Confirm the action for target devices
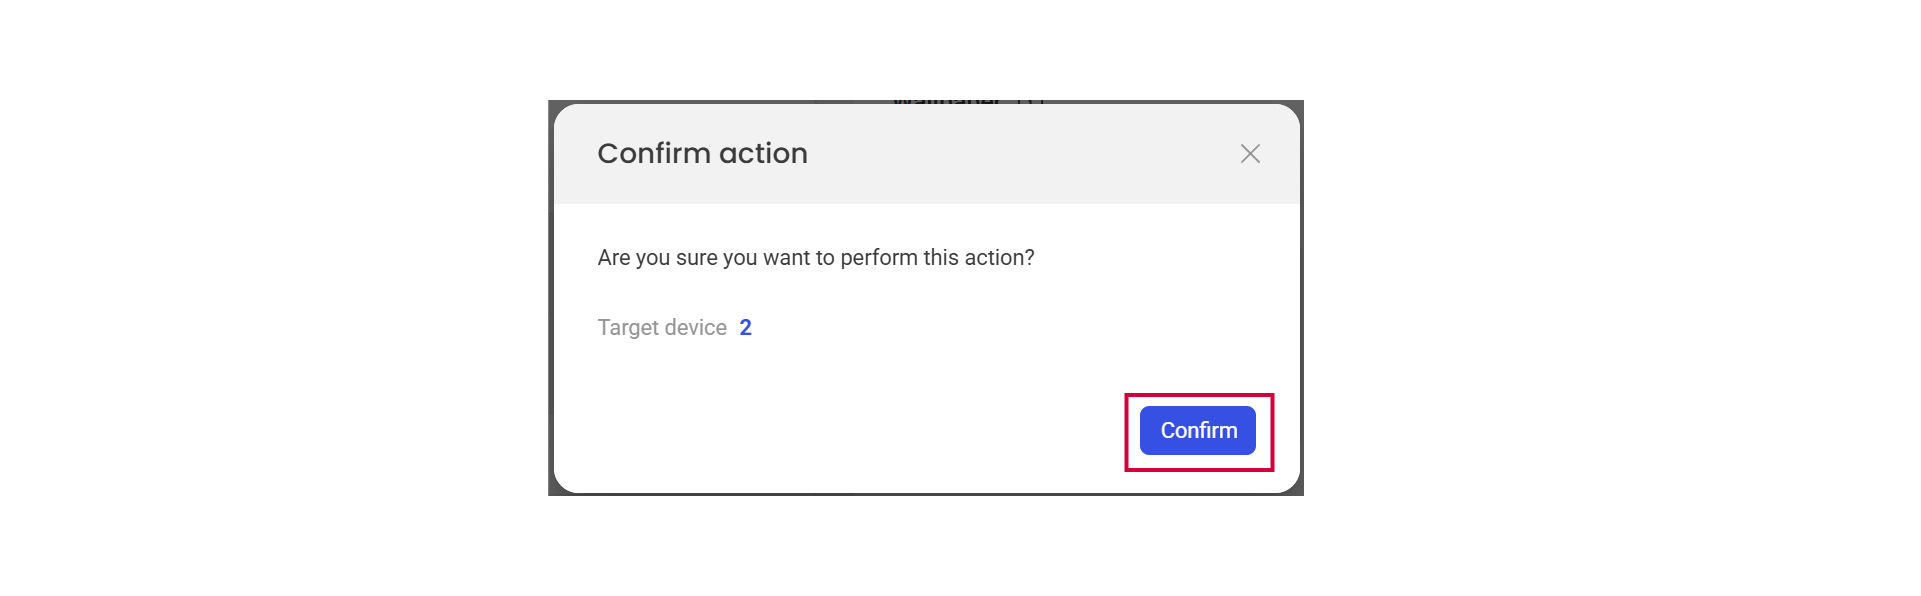The height and width of the screenshot is (596, 1921). [x=1197, y=431]
